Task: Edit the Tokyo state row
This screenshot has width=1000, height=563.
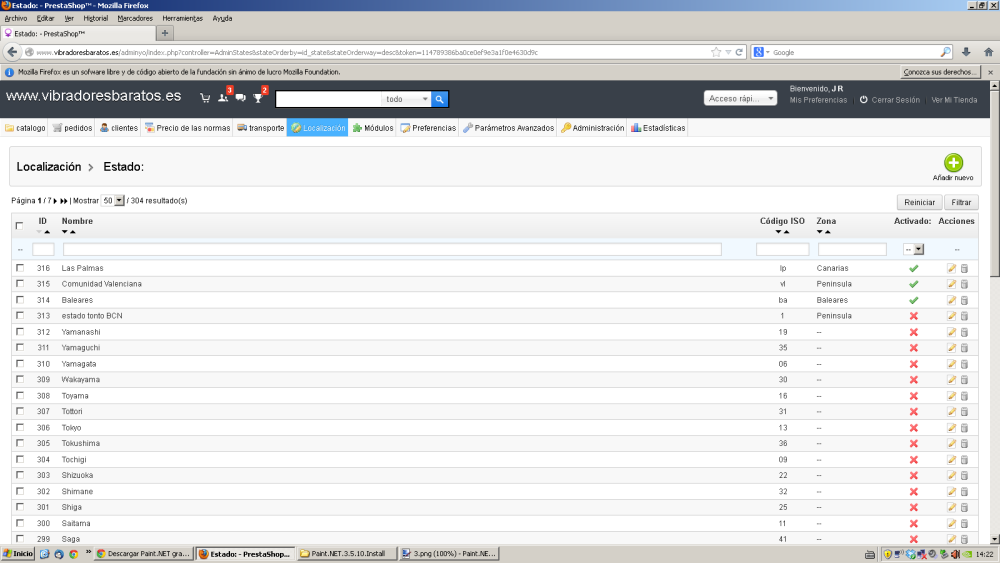Action: click(951, 428)
